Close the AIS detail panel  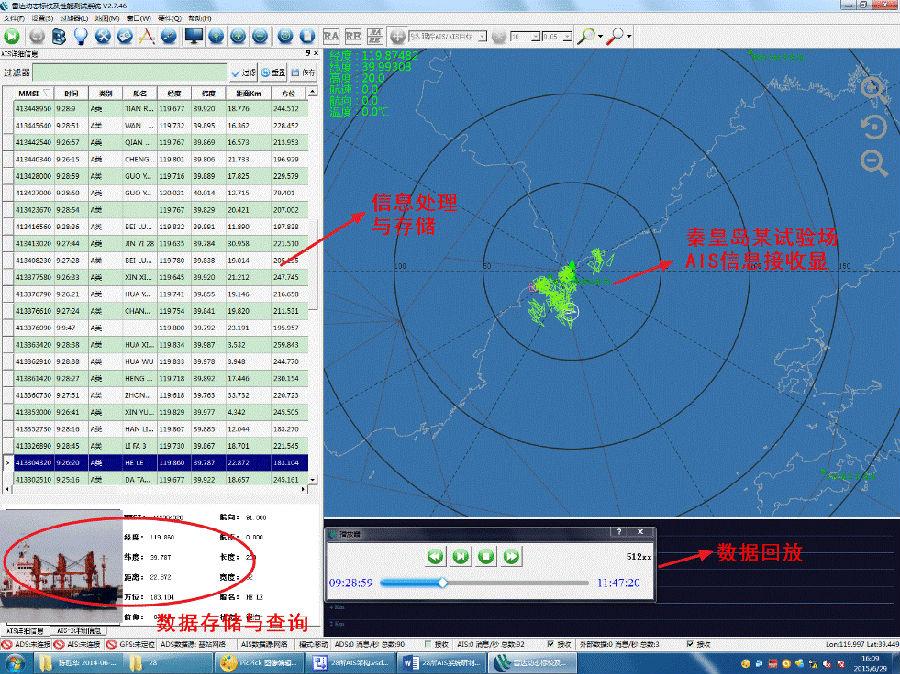[x=316, y=53]
